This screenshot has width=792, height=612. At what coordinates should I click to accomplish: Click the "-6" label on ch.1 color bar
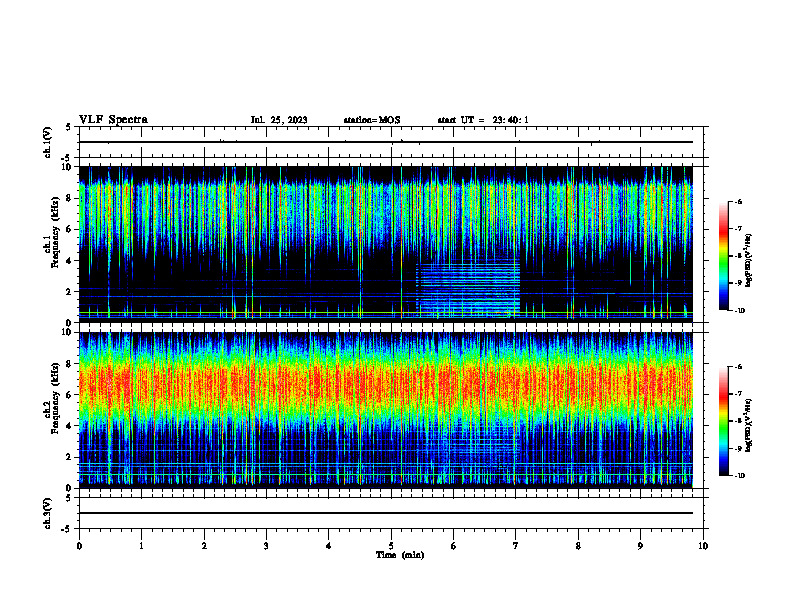738,202
